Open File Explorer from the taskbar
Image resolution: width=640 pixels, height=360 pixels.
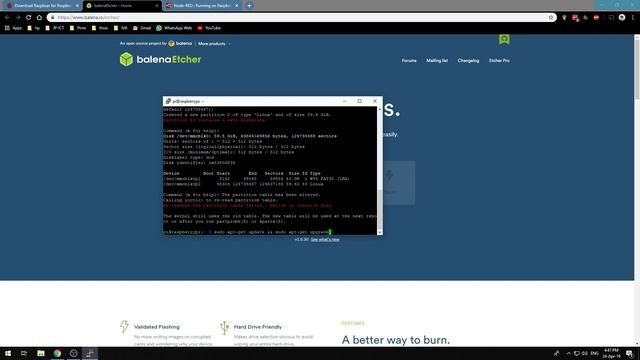coord(41,353)
